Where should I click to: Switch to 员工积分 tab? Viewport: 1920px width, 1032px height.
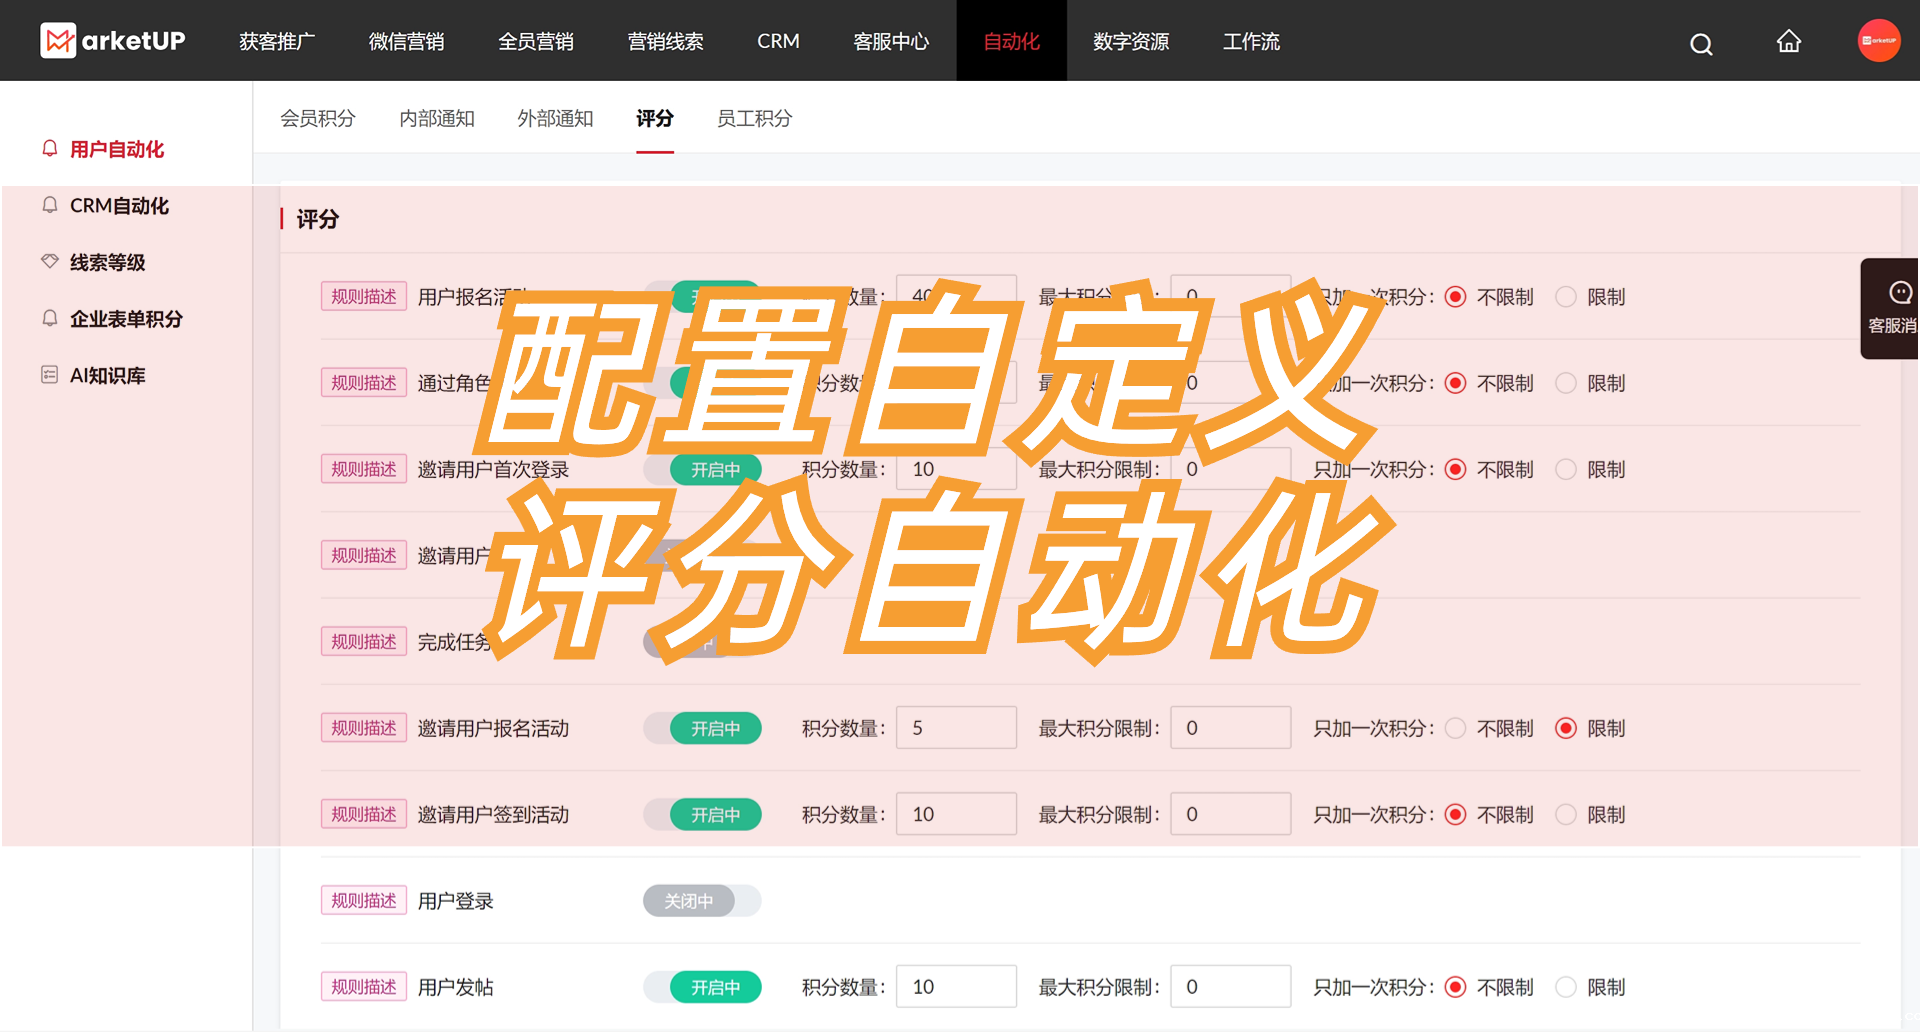(755, 118)
